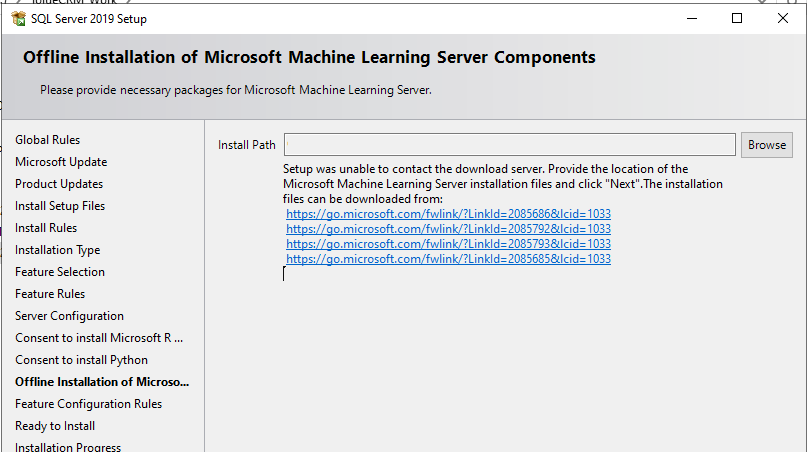The width and height of the screenshot is (810, 452).
Task: Click inside the Install Path field
Action: tap(509, 145)
